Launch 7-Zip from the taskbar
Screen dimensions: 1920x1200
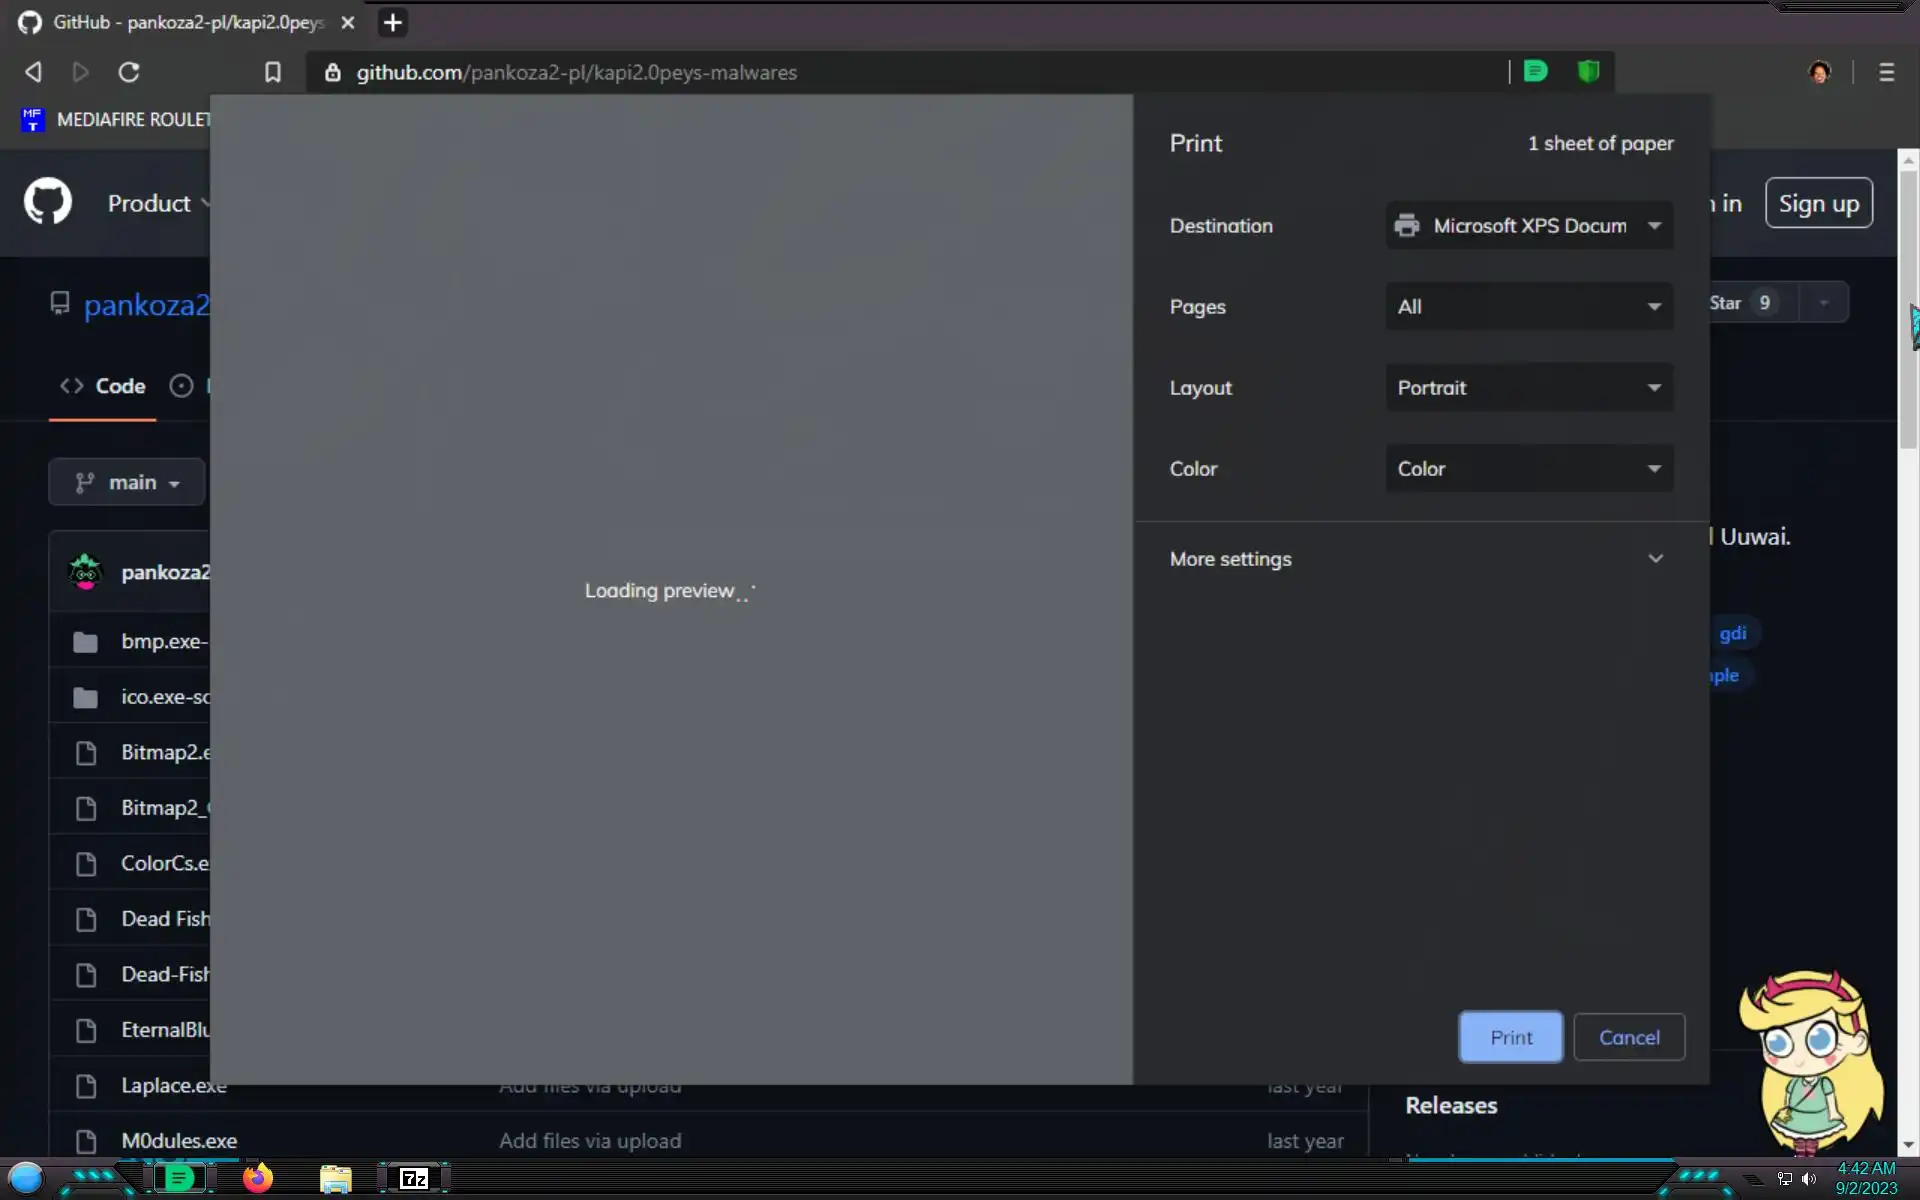pyautogui.click(x=413, y=1179)
